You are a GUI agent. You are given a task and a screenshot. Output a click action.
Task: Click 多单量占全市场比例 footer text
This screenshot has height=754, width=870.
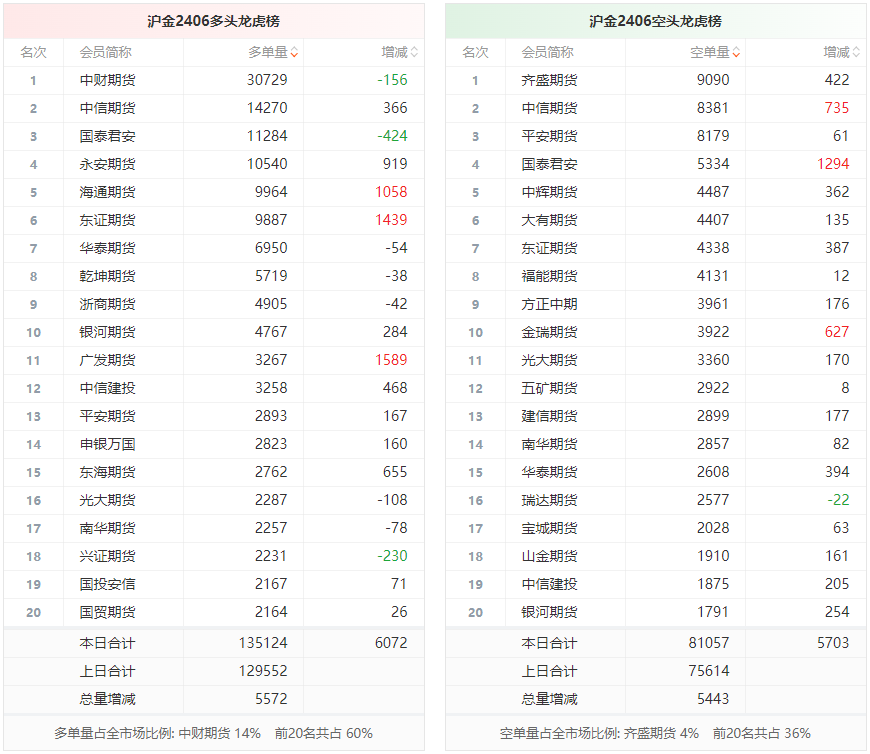(x=213, y=733)
